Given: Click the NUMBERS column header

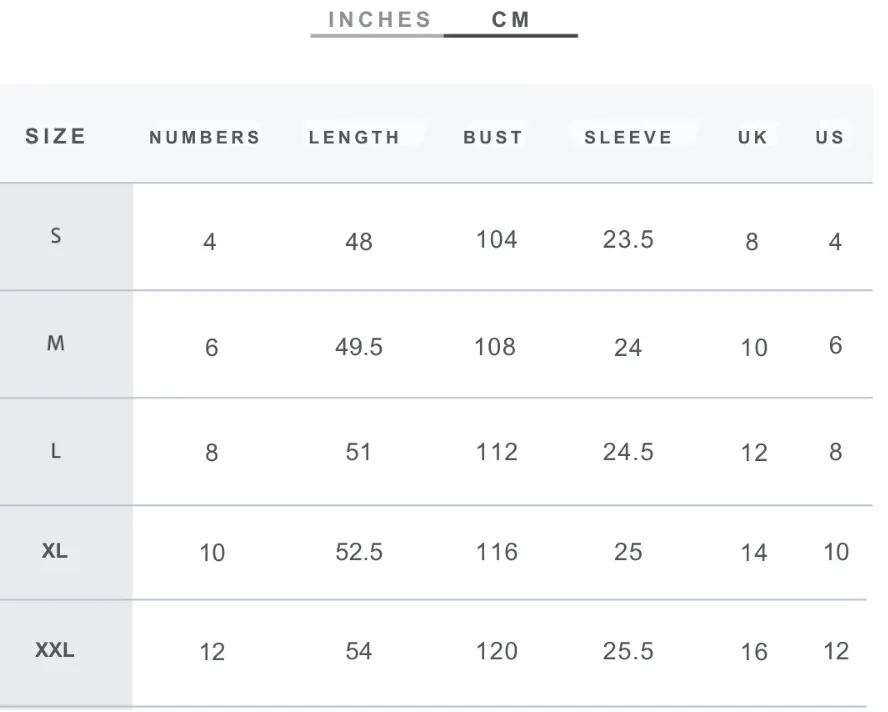Looking at the screenshot, I should point(205,138).
